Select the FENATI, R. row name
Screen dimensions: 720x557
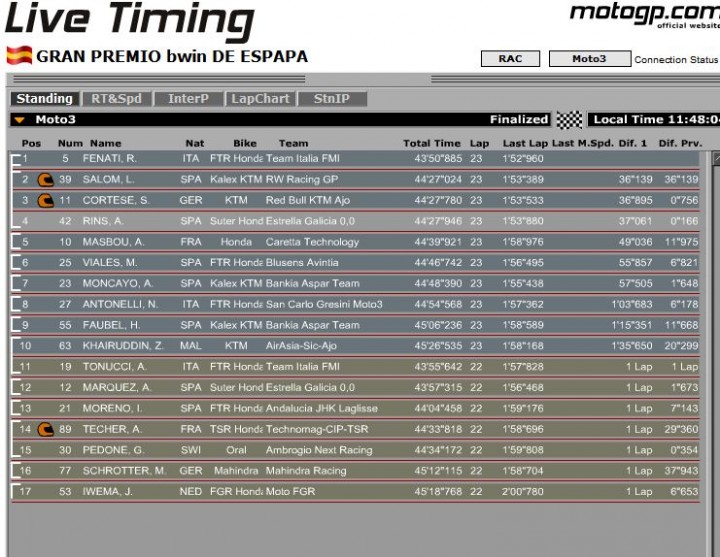click(x=109, y=158)
